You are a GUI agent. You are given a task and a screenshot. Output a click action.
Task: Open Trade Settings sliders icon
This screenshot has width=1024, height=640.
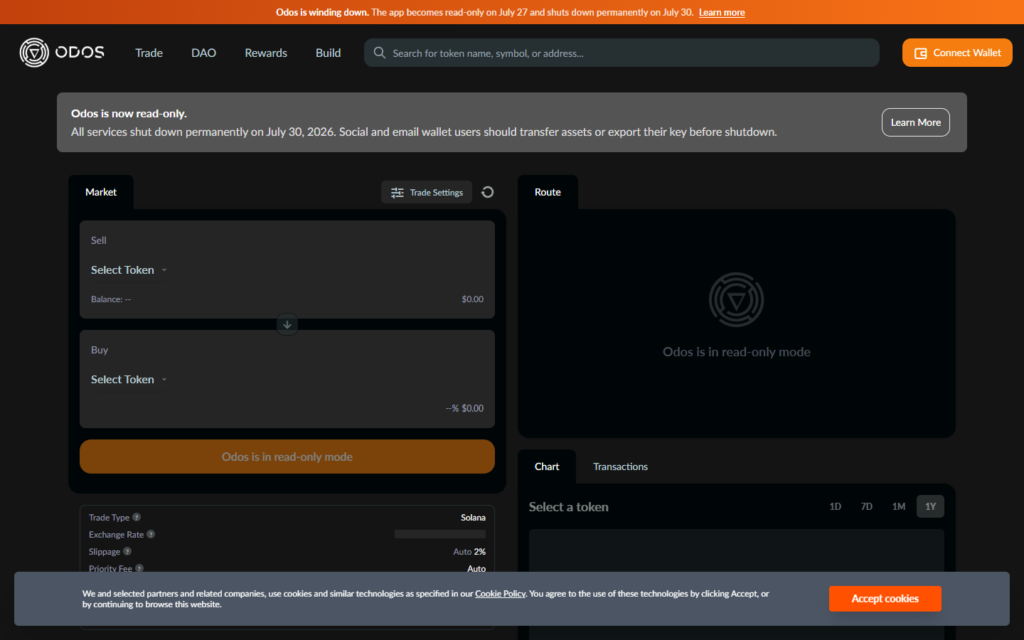point(397,193)
